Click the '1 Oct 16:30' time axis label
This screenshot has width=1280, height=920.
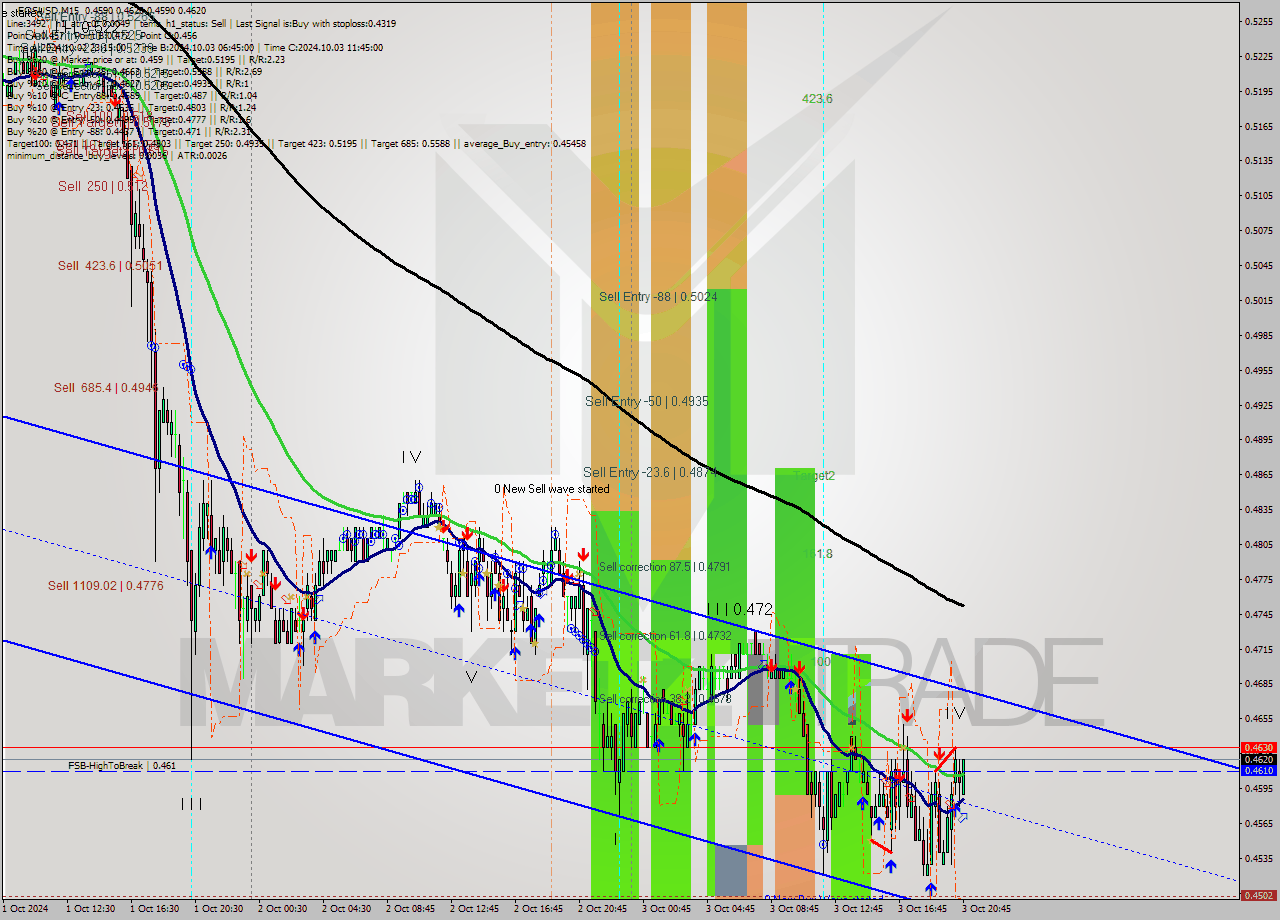[x=156, y=909]
